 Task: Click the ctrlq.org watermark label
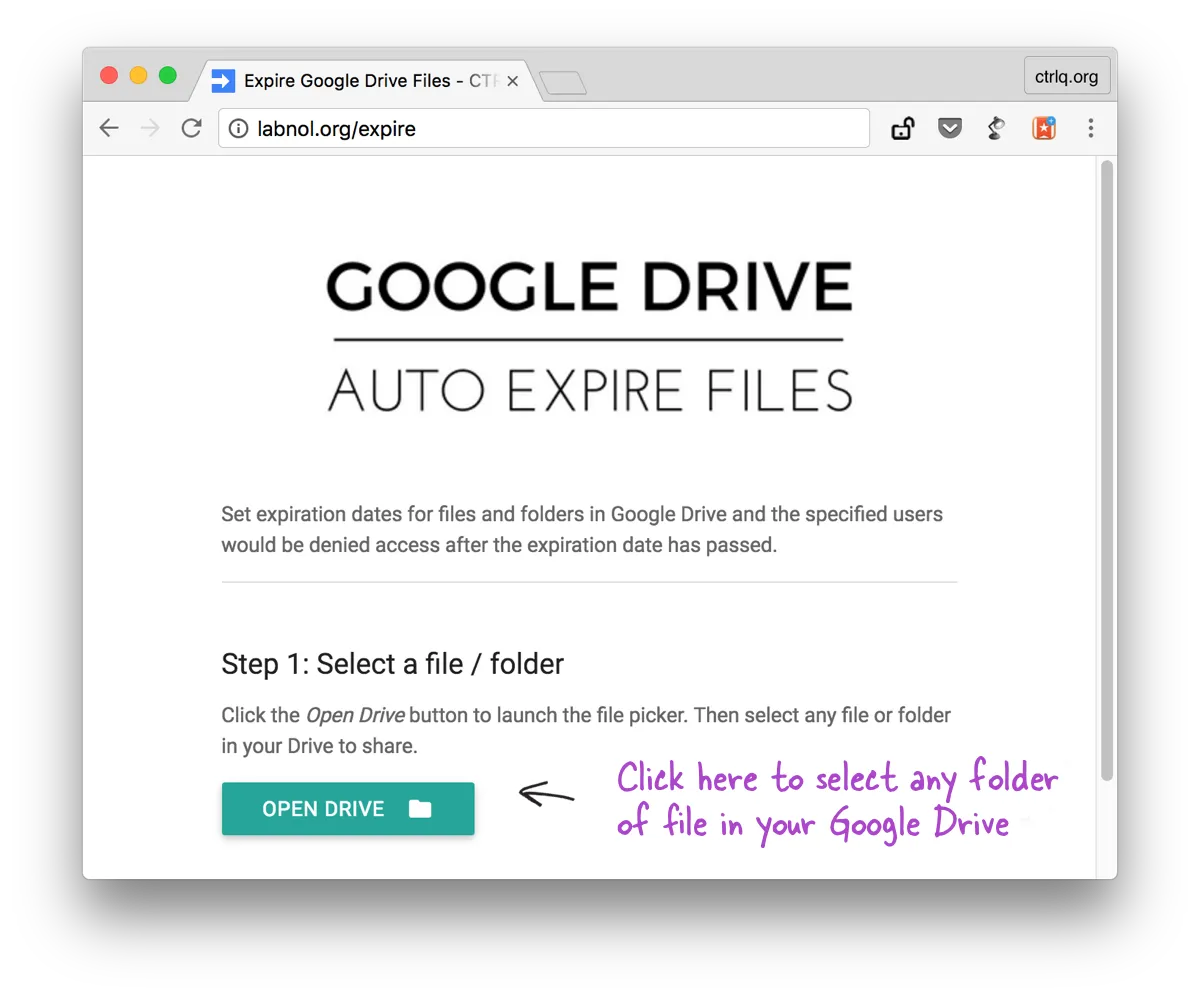point(1066,75)
